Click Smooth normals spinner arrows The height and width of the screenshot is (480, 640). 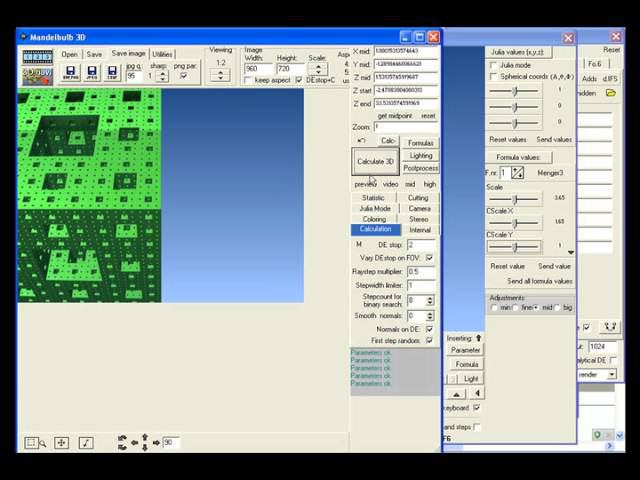point(429,316)
